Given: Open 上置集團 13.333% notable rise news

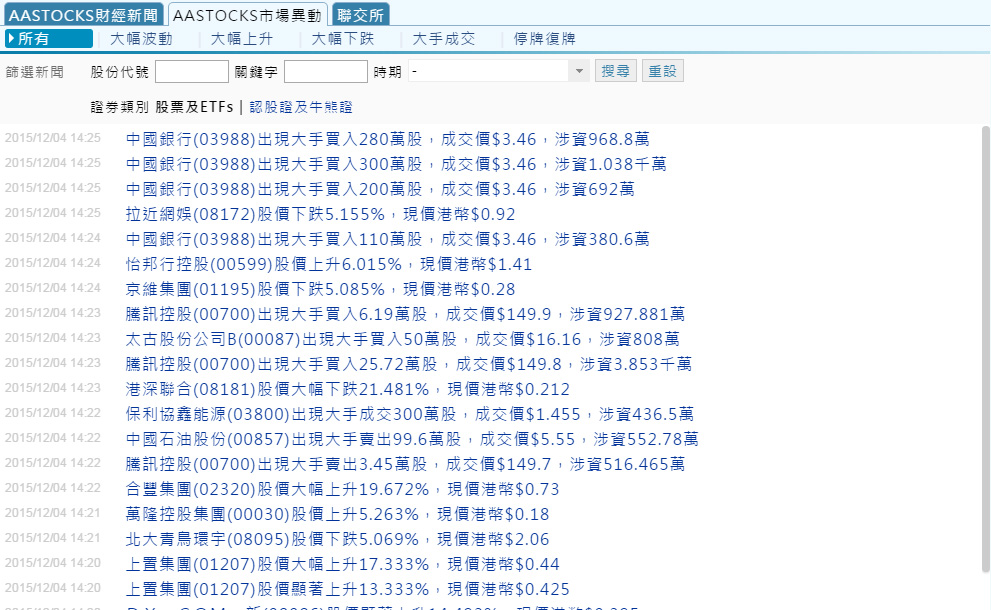Looking at the screenshot, I should click(x=348, y=590).
